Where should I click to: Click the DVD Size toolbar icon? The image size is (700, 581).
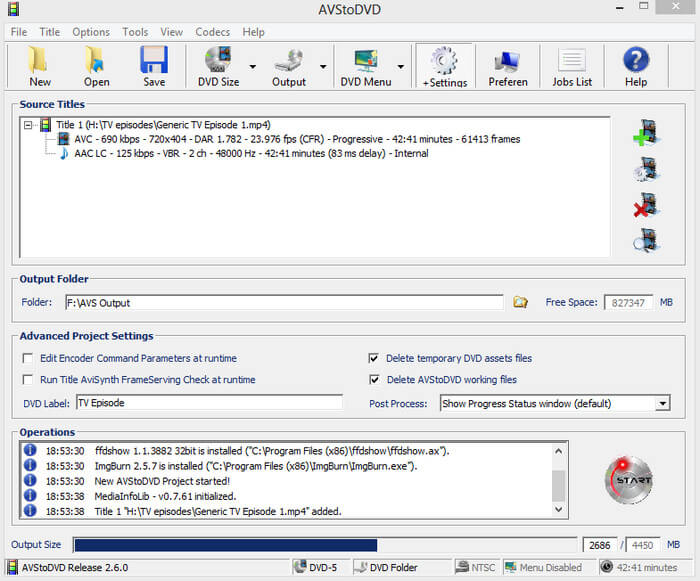coord(218,66)
